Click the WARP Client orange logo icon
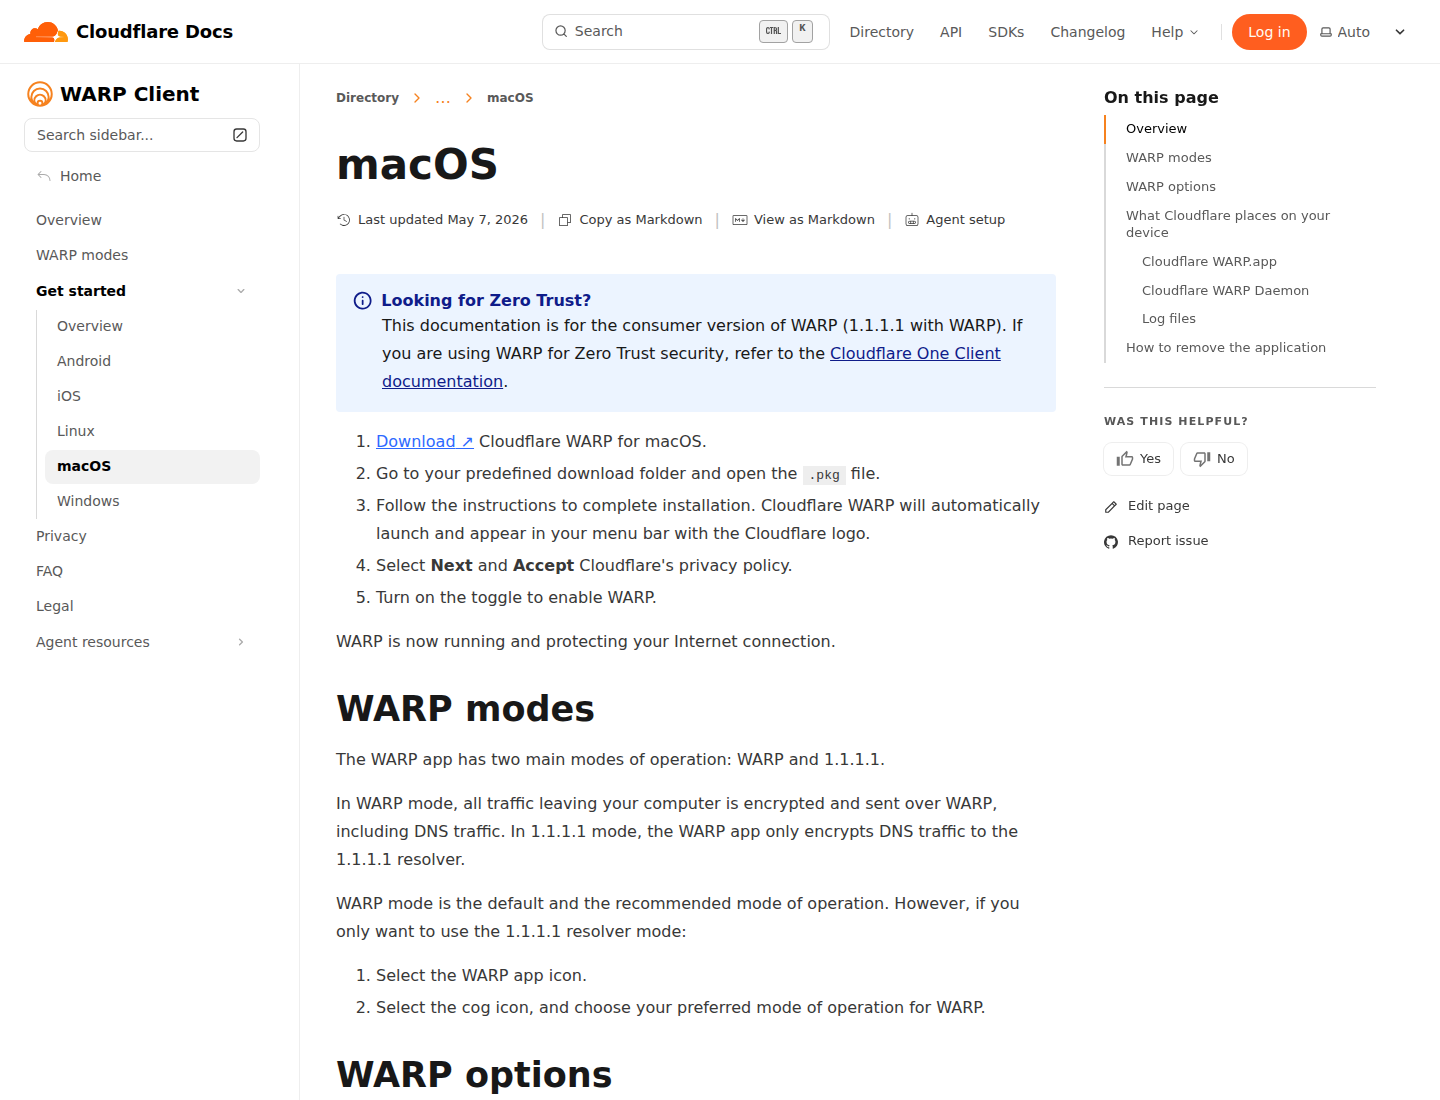The image size is (1440, 1100). (x=40, y=94)
